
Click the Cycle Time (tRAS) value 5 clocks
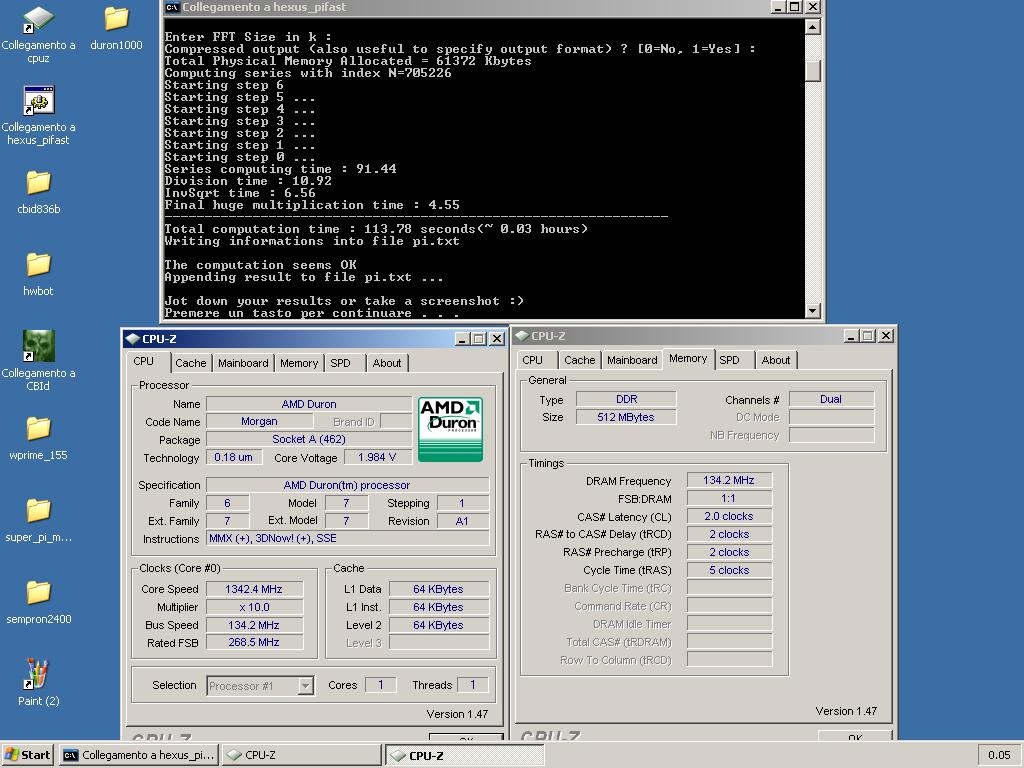tap(729, 570)
